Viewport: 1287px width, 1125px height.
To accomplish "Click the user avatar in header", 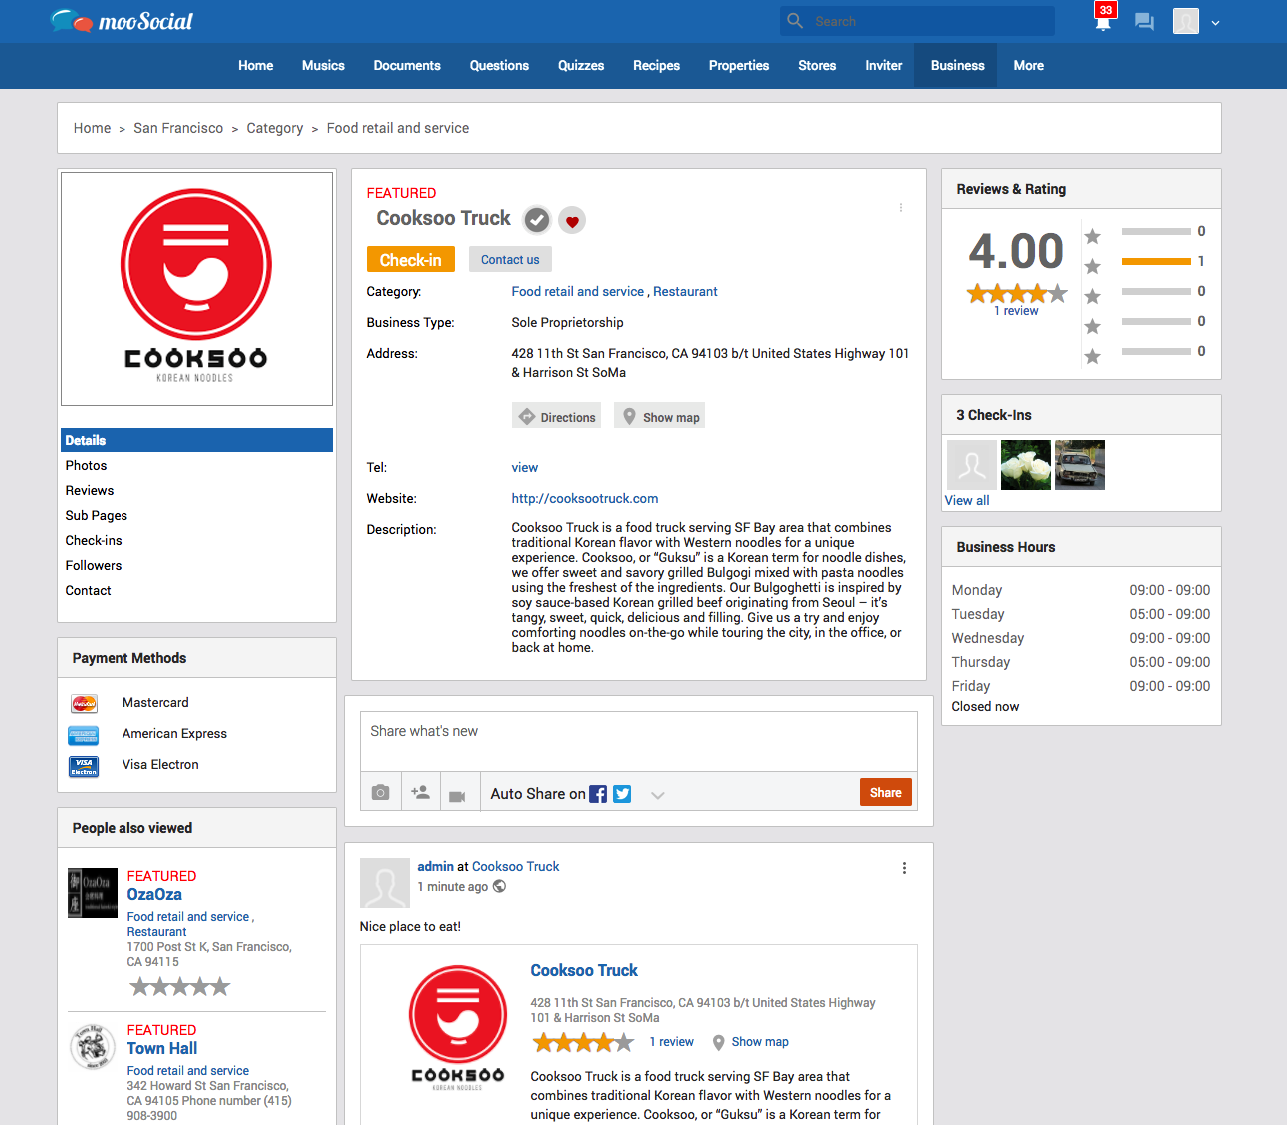I will coord(1186,21).
